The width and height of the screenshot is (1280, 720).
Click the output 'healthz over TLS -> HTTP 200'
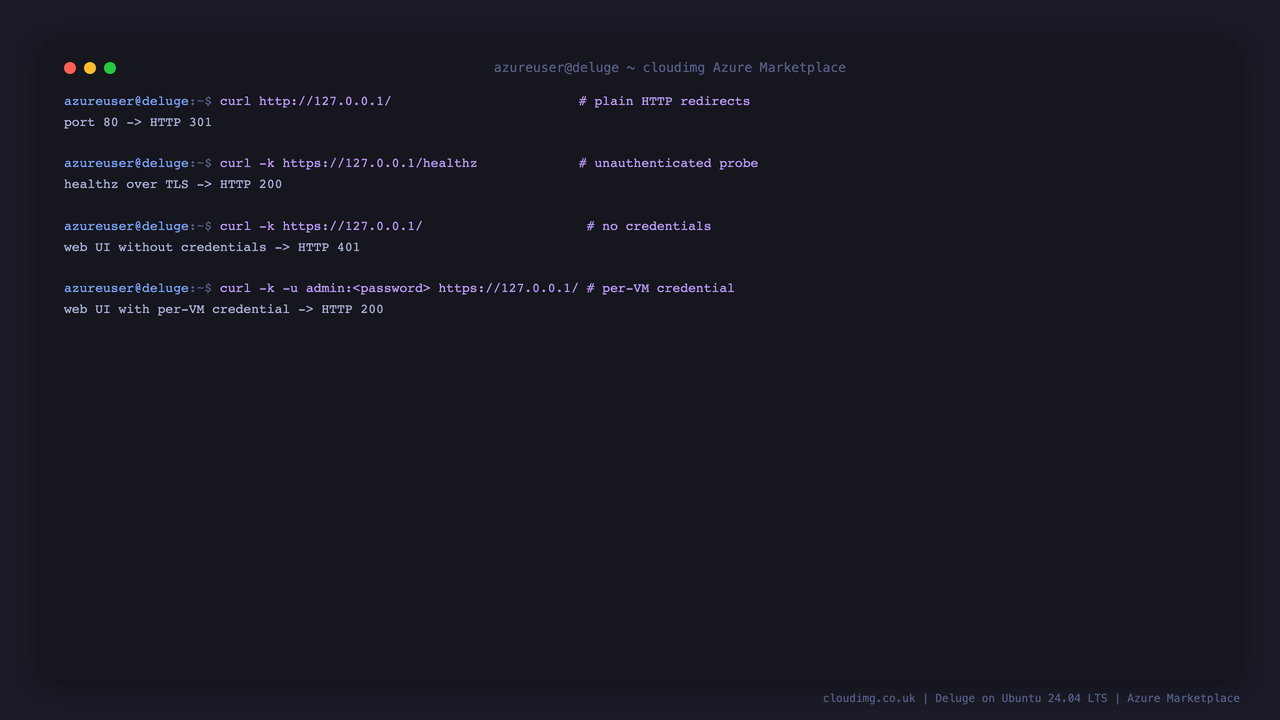(173, 184)
